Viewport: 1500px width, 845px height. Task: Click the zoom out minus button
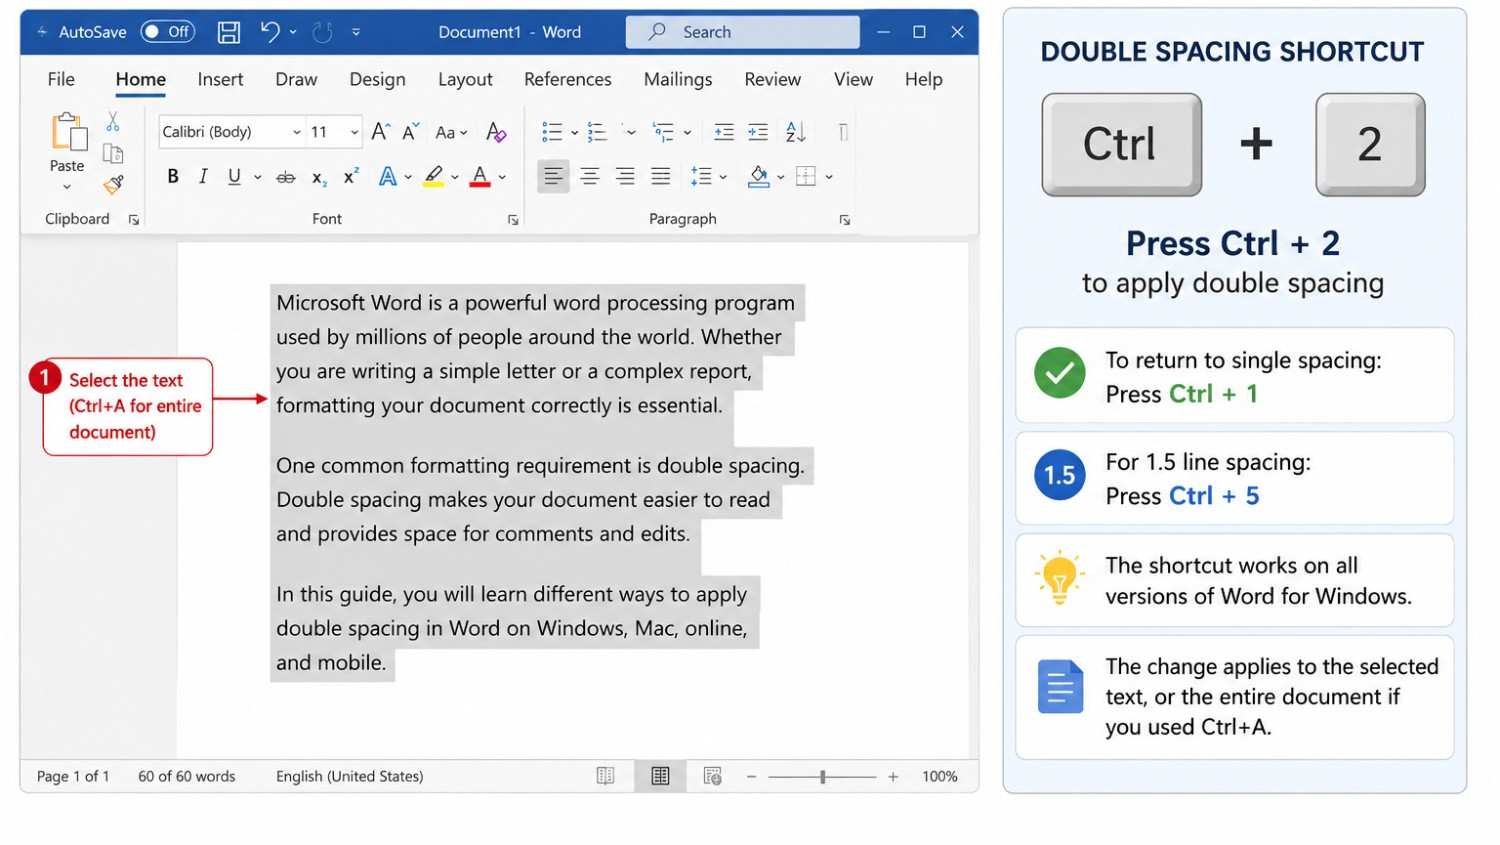[x=751, y=776]
